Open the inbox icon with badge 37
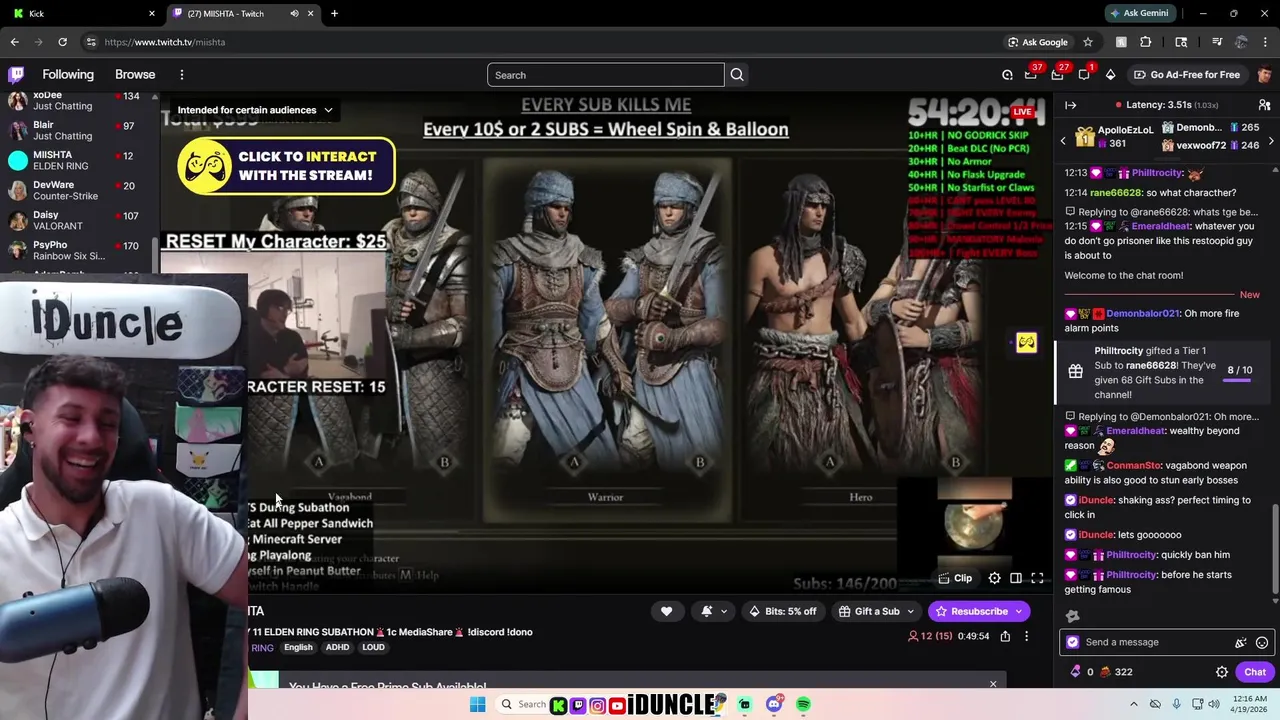1280x720 pixels. click(1031, 75)
